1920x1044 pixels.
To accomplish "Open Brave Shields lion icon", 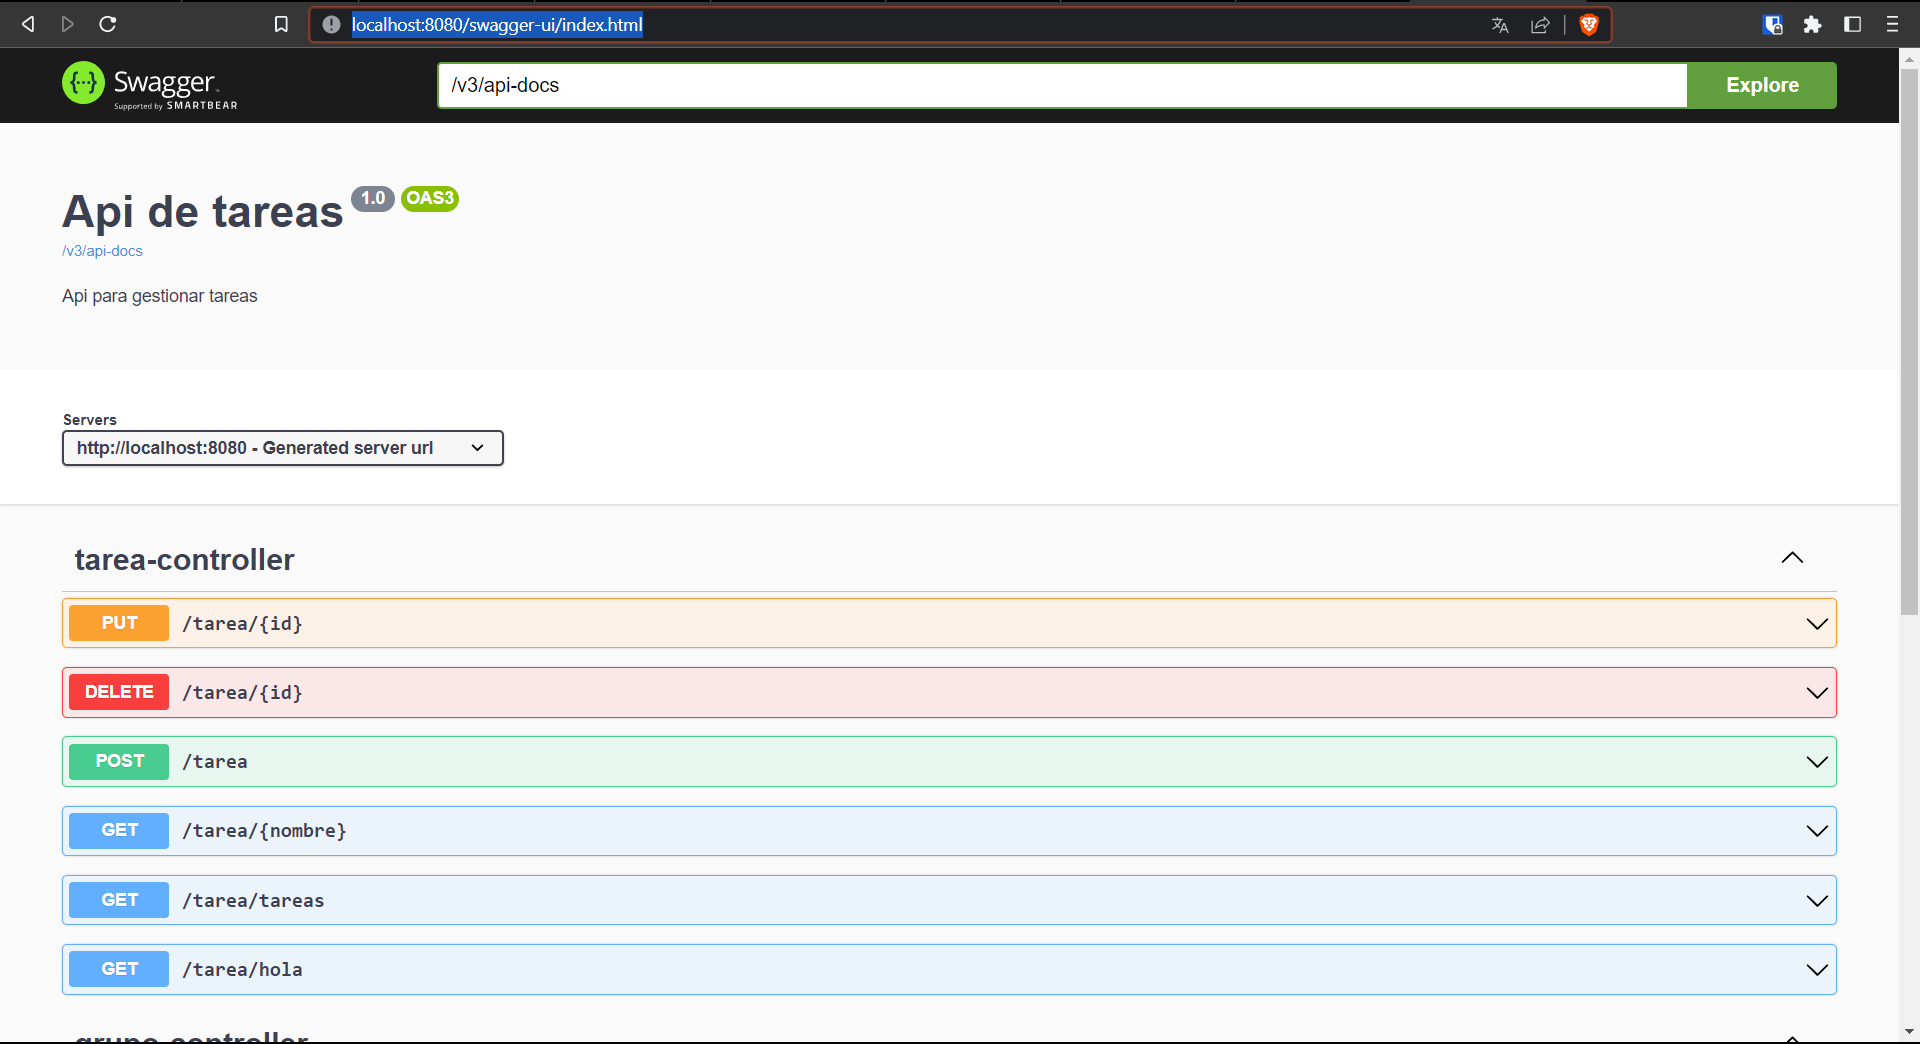I will point(1589,25).
